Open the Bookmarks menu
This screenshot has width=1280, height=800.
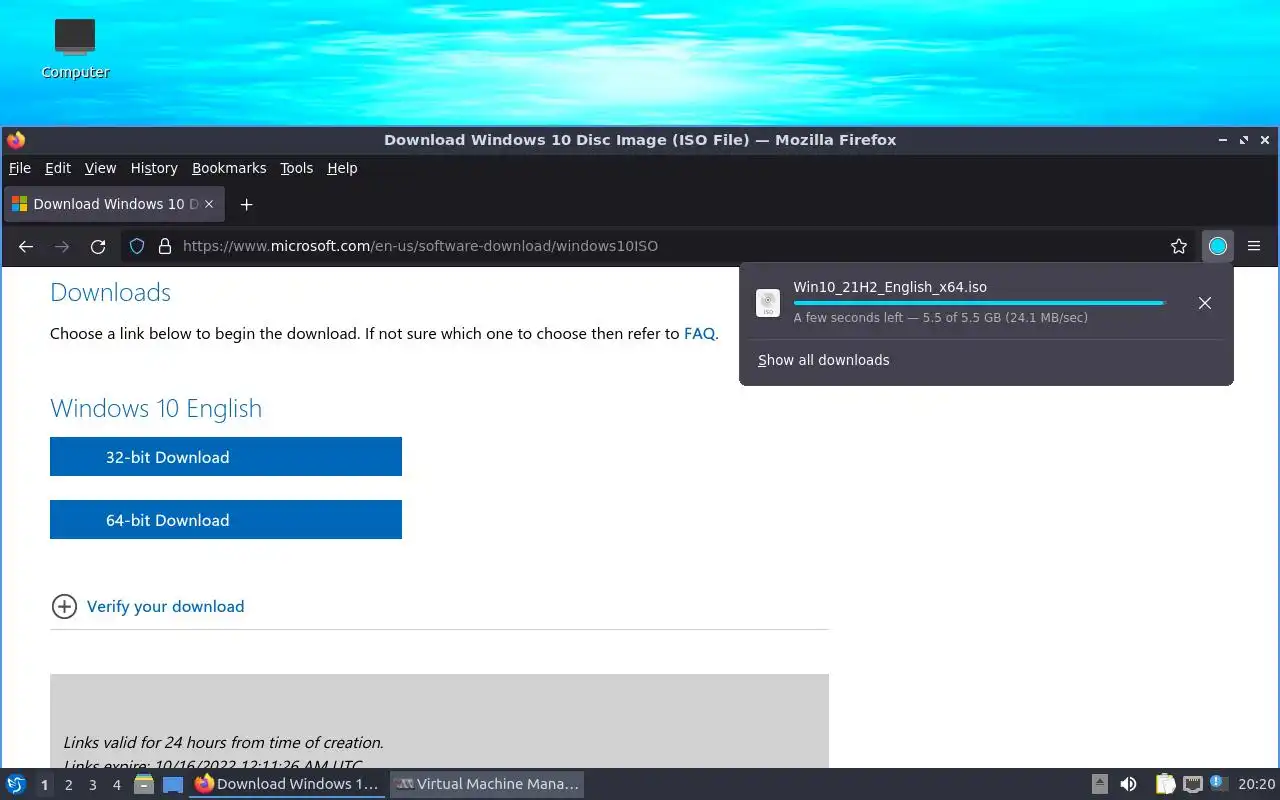[229, 168]
